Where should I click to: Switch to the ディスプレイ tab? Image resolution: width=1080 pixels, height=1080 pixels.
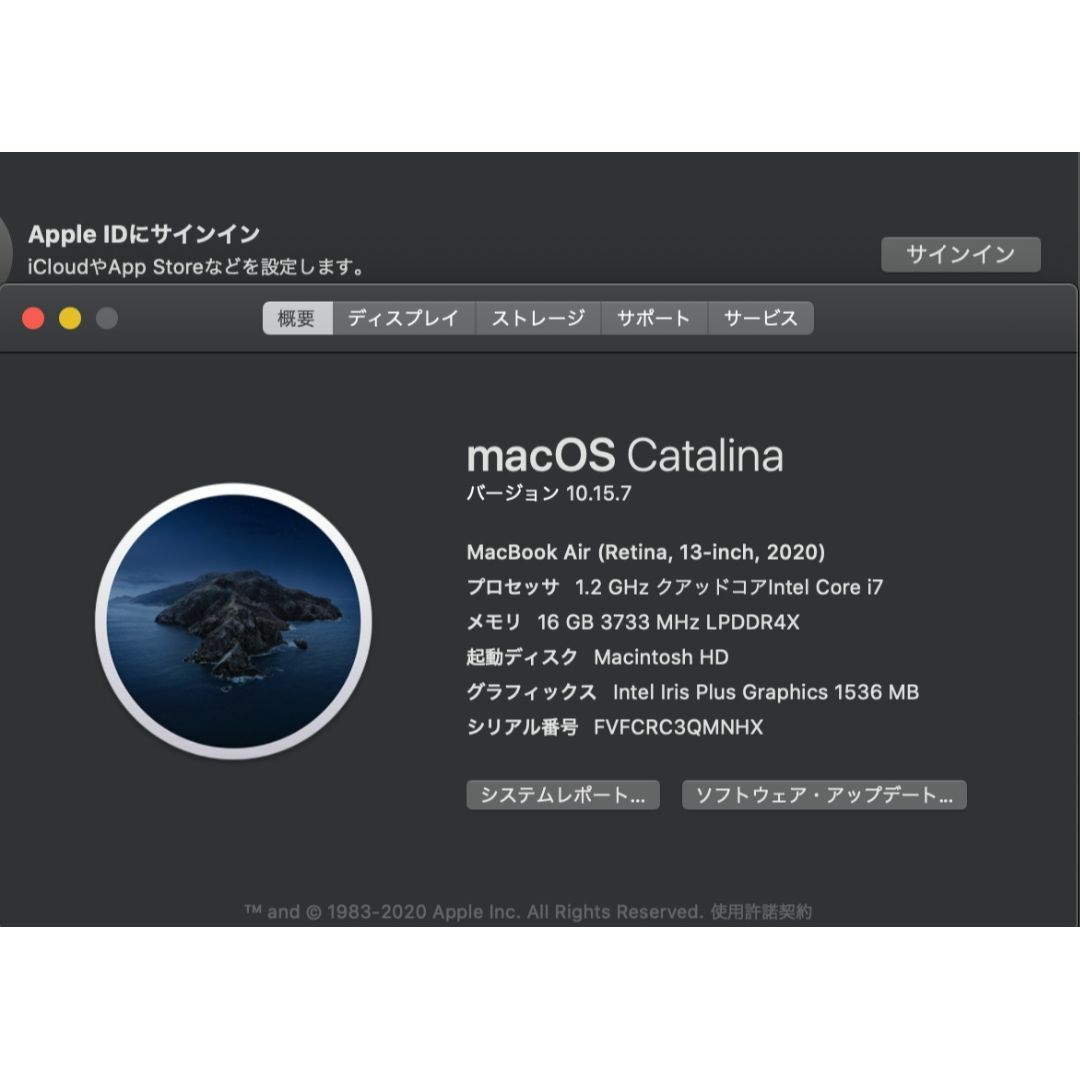(404, 318)
